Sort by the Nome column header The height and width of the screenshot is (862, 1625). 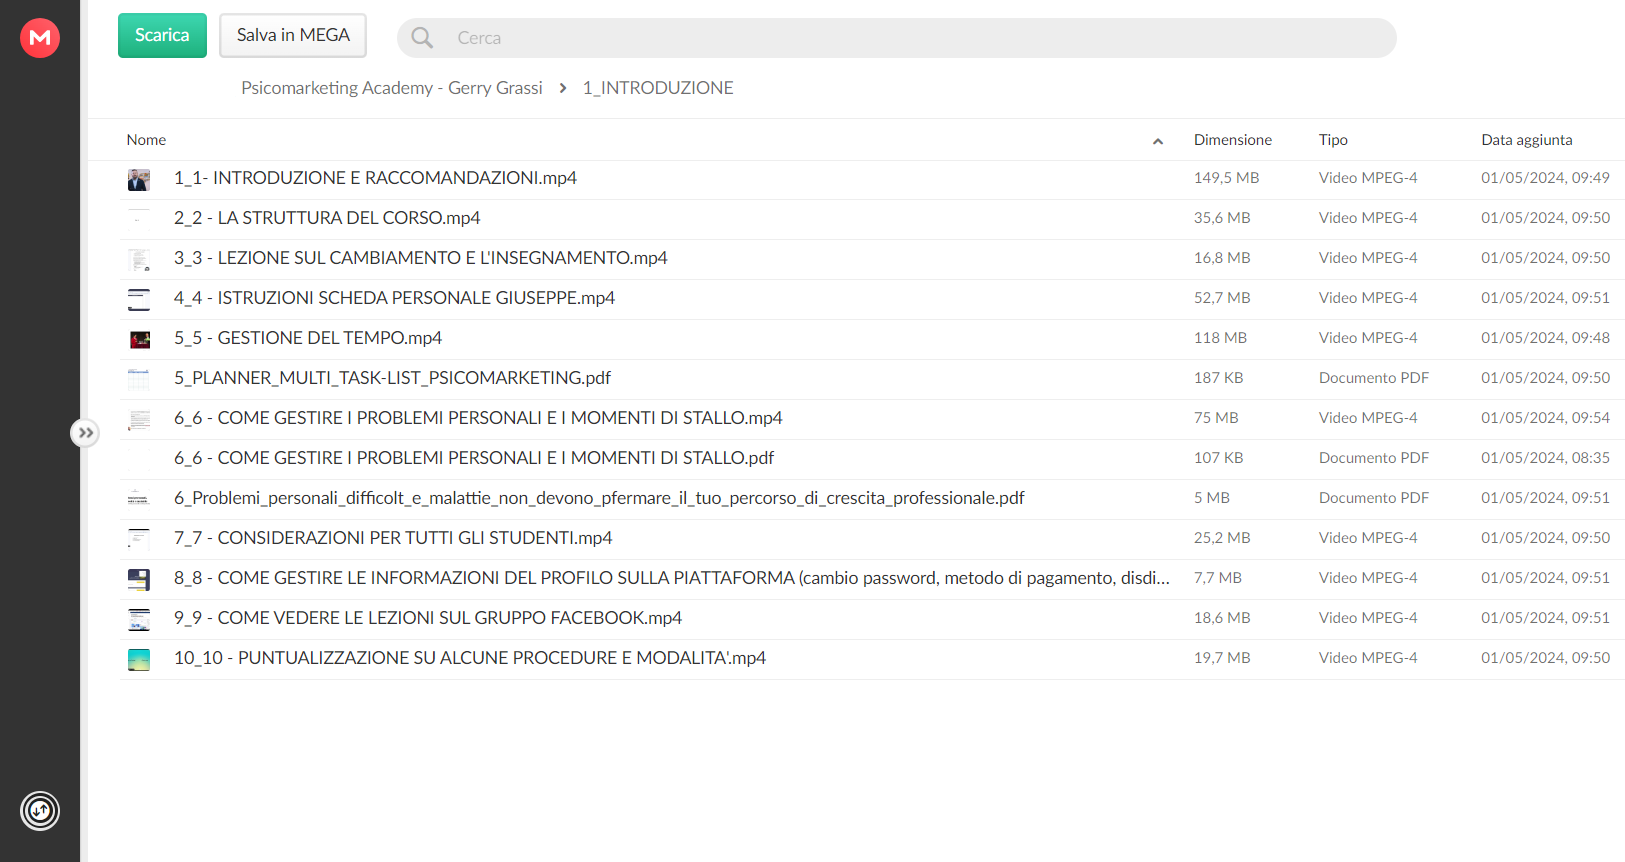point(146,140)
